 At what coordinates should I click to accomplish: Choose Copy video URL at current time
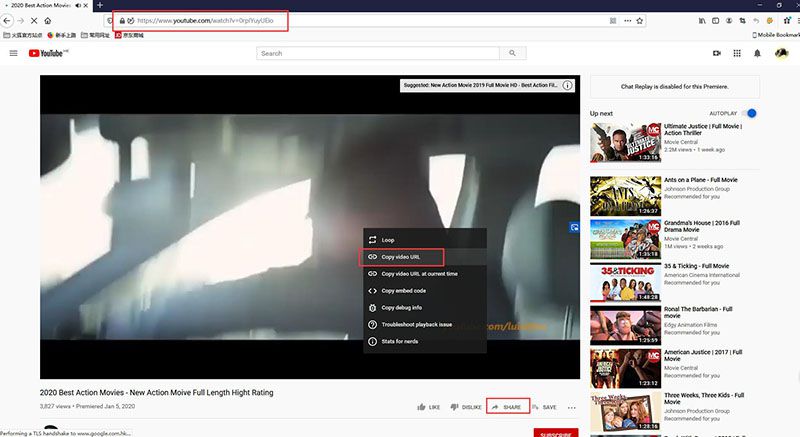pos(424,274)
